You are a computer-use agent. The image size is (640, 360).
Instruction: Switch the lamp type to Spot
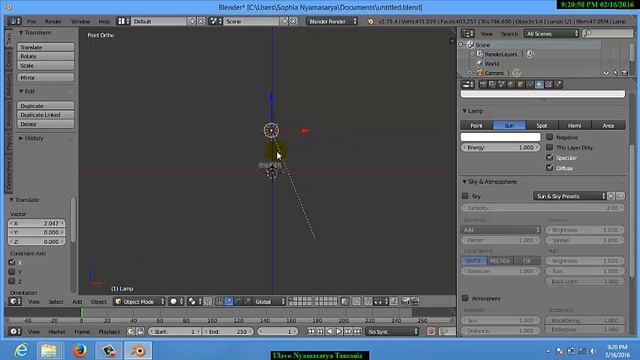(542, 125)
